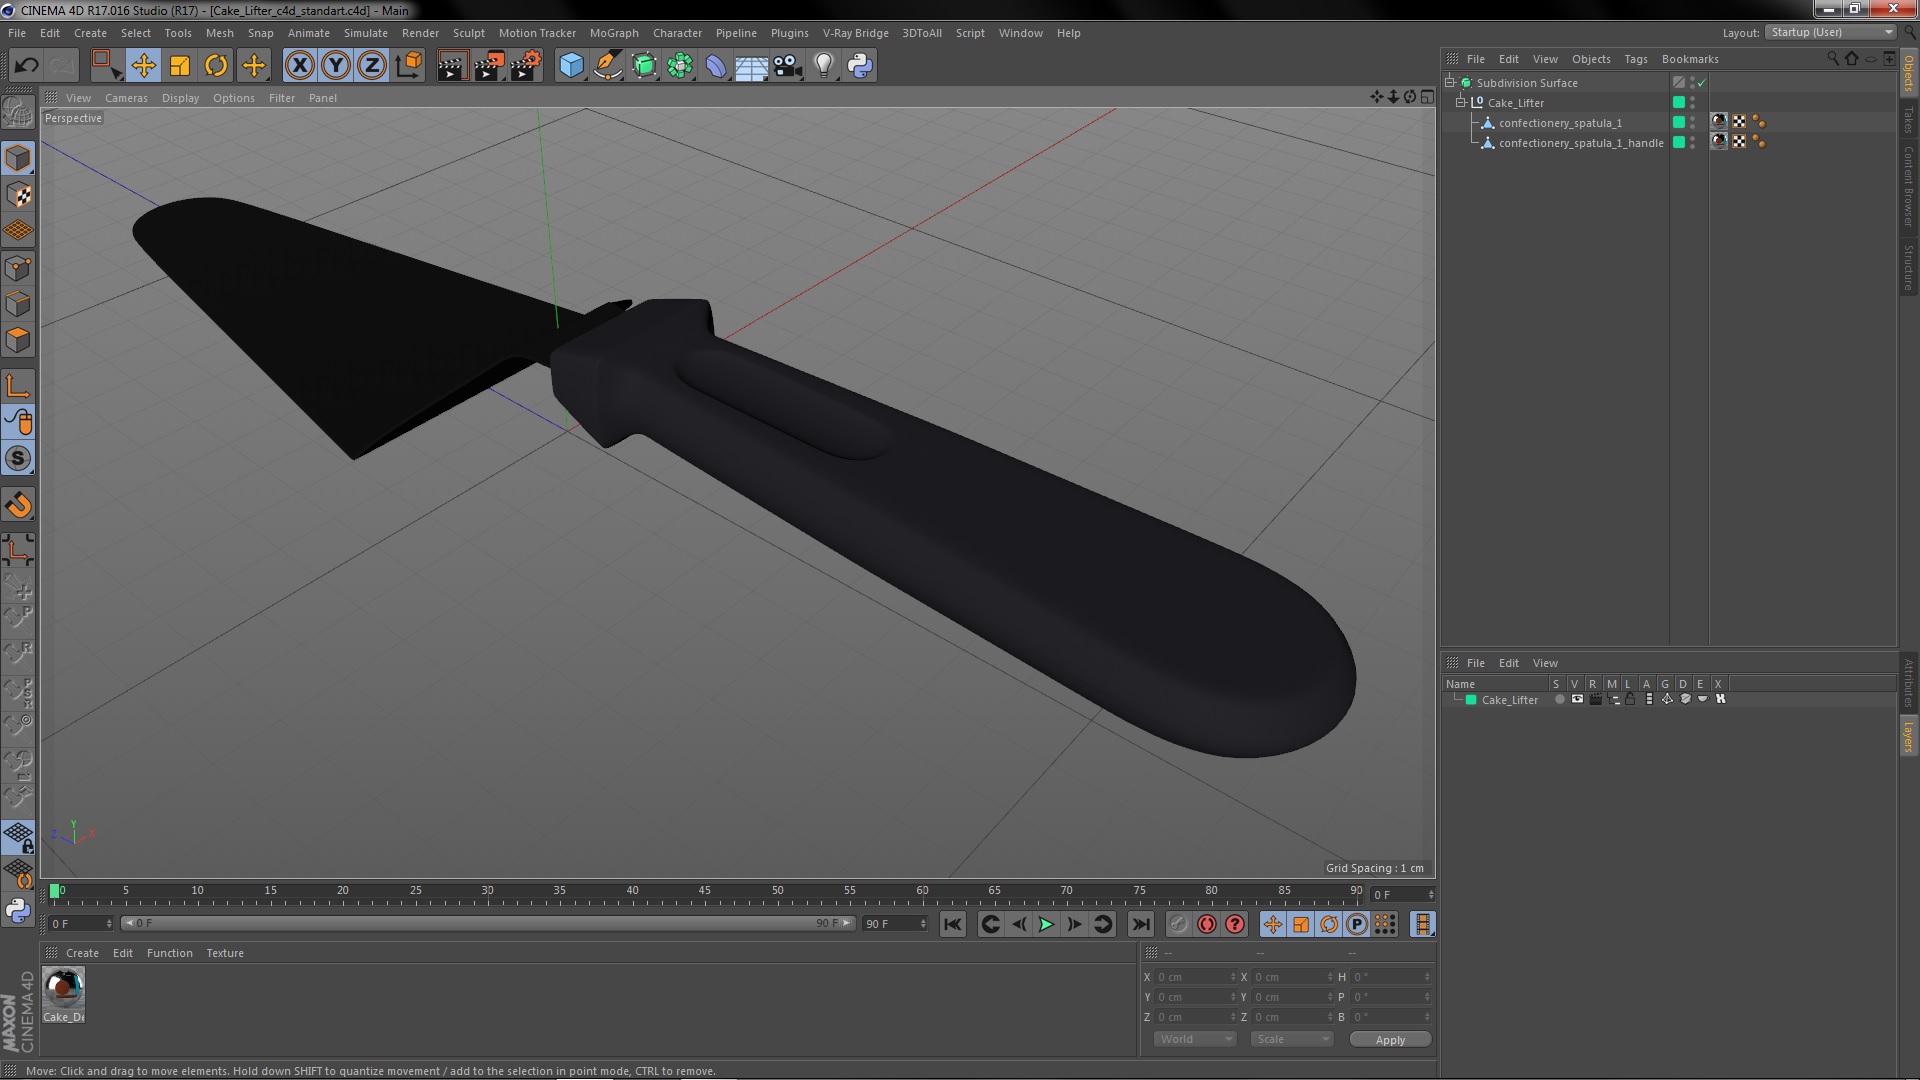This screenshot has width=1920, height=1080.
Task: Toggle Cake_Lifter layer lock
Action: pyautogui.click(x=1630, y=700)
